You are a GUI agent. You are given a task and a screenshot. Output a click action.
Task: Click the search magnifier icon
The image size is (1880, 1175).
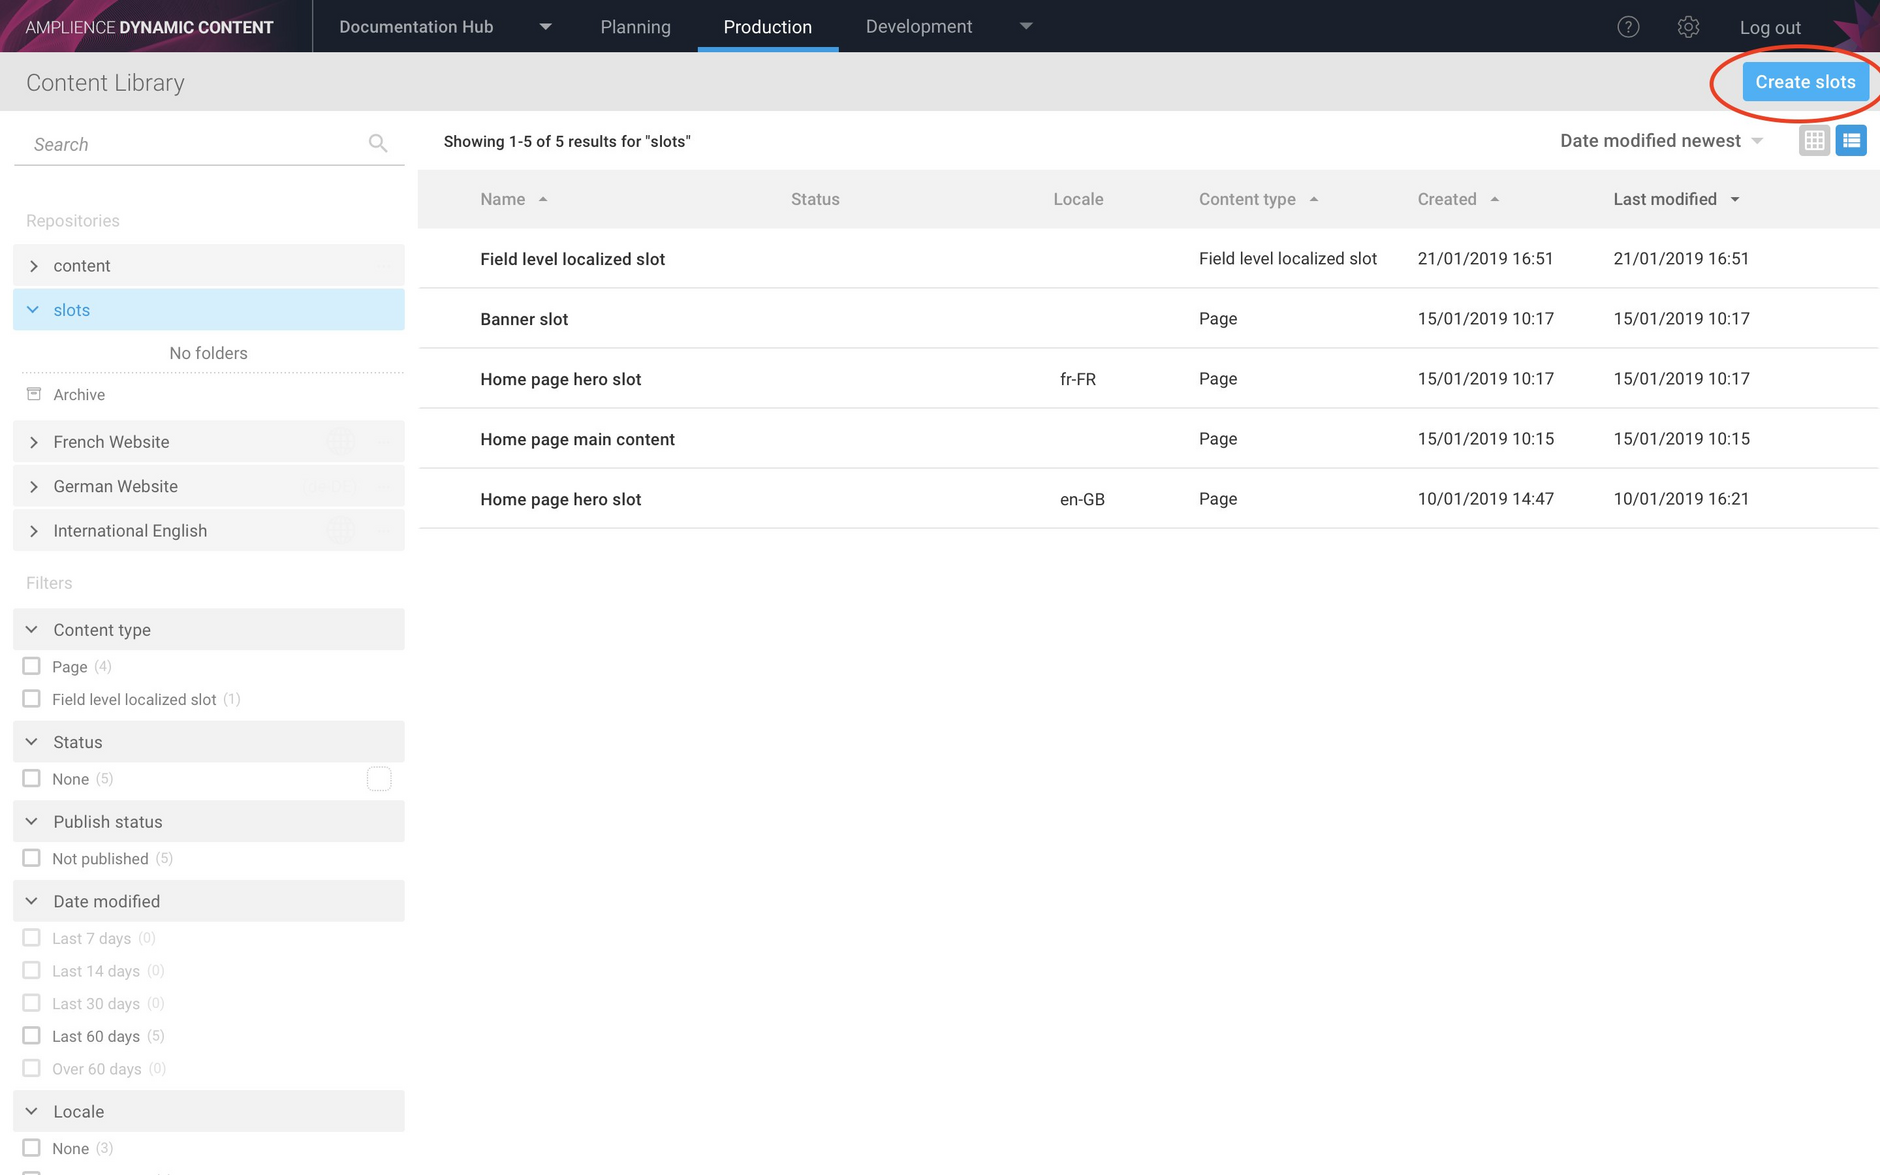(x=378, y=143)
